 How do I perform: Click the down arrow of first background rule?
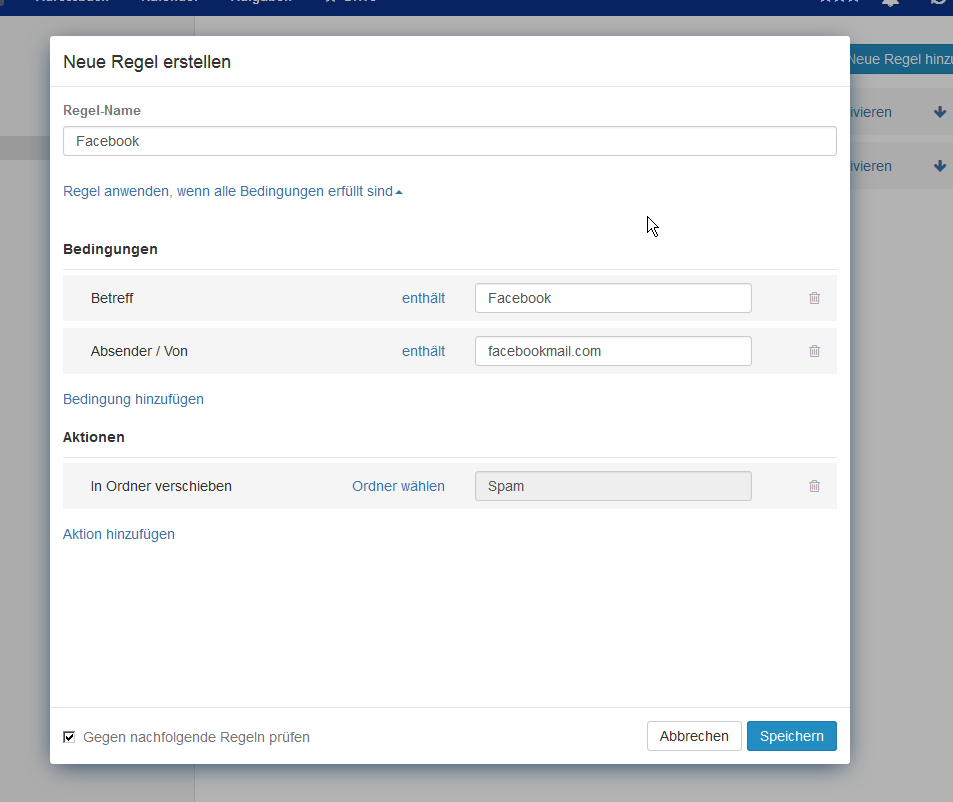[939, 112]
